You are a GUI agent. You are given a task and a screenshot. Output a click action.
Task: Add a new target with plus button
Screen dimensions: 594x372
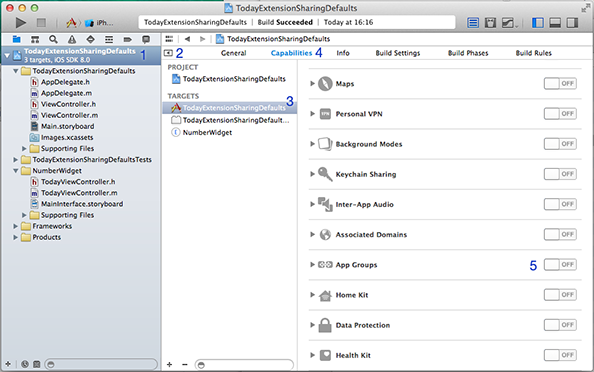(169, 364)
